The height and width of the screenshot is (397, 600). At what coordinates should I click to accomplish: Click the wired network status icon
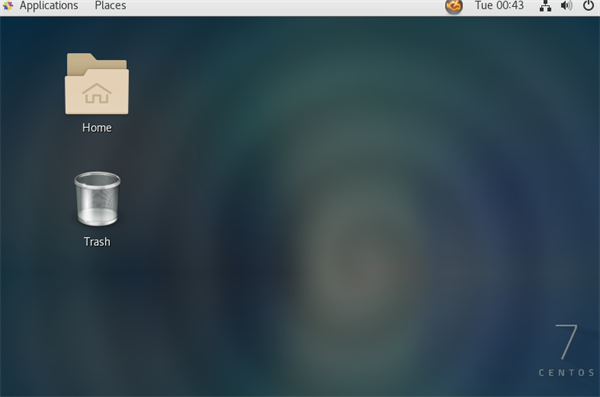point(545,6)
